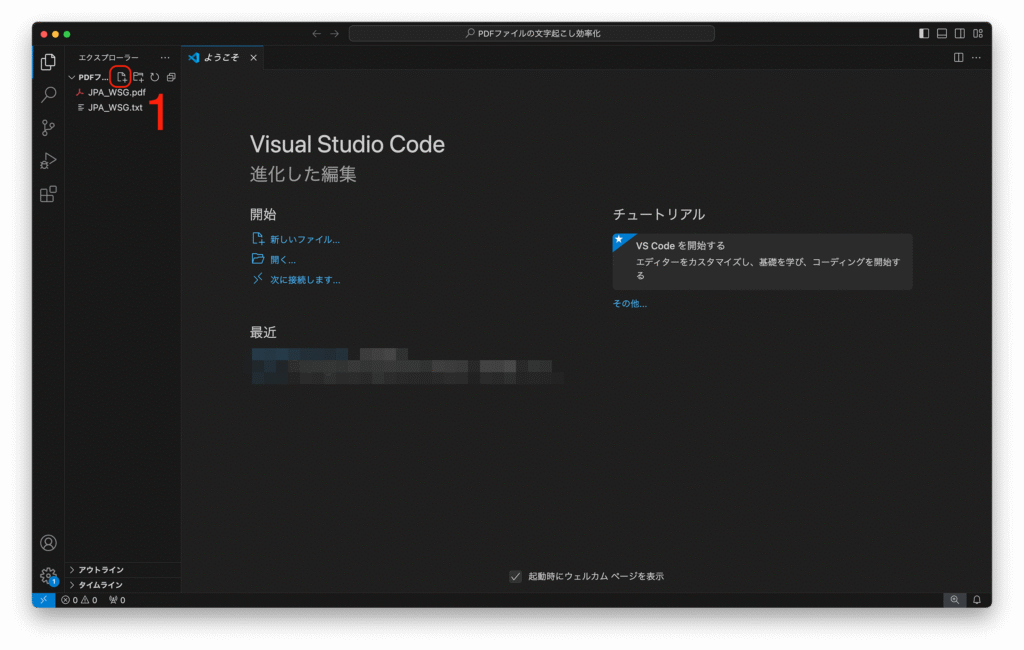Click the command center search box
This screenshot has height=650, width=1024.
[x=532, y=33]
